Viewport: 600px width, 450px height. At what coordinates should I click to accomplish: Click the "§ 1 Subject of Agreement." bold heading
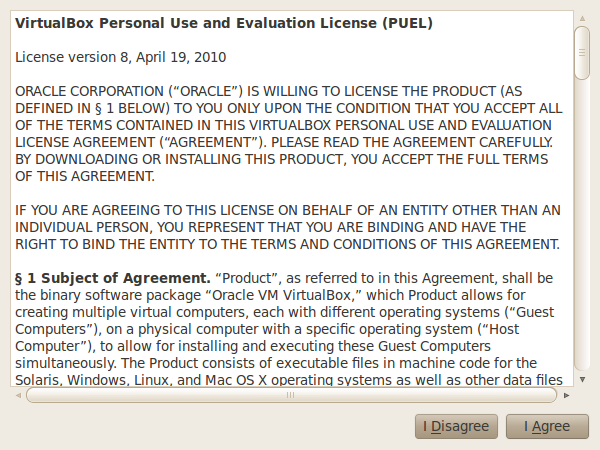click(112, 277)
